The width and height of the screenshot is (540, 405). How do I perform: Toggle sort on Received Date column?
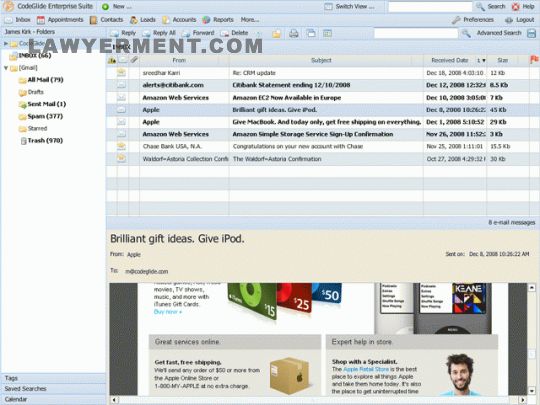455,60
